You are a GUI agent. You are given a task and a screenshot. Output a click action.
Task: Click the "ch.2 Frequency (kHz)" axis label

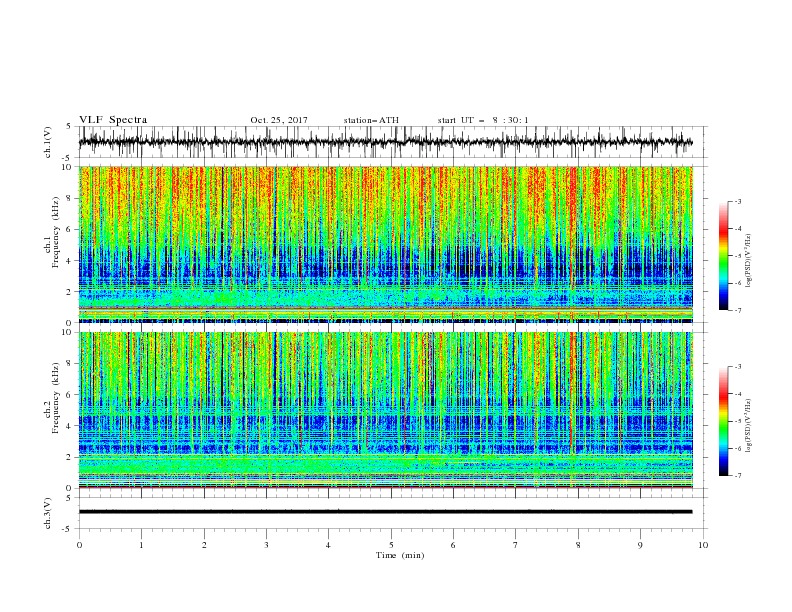[52, 398]
